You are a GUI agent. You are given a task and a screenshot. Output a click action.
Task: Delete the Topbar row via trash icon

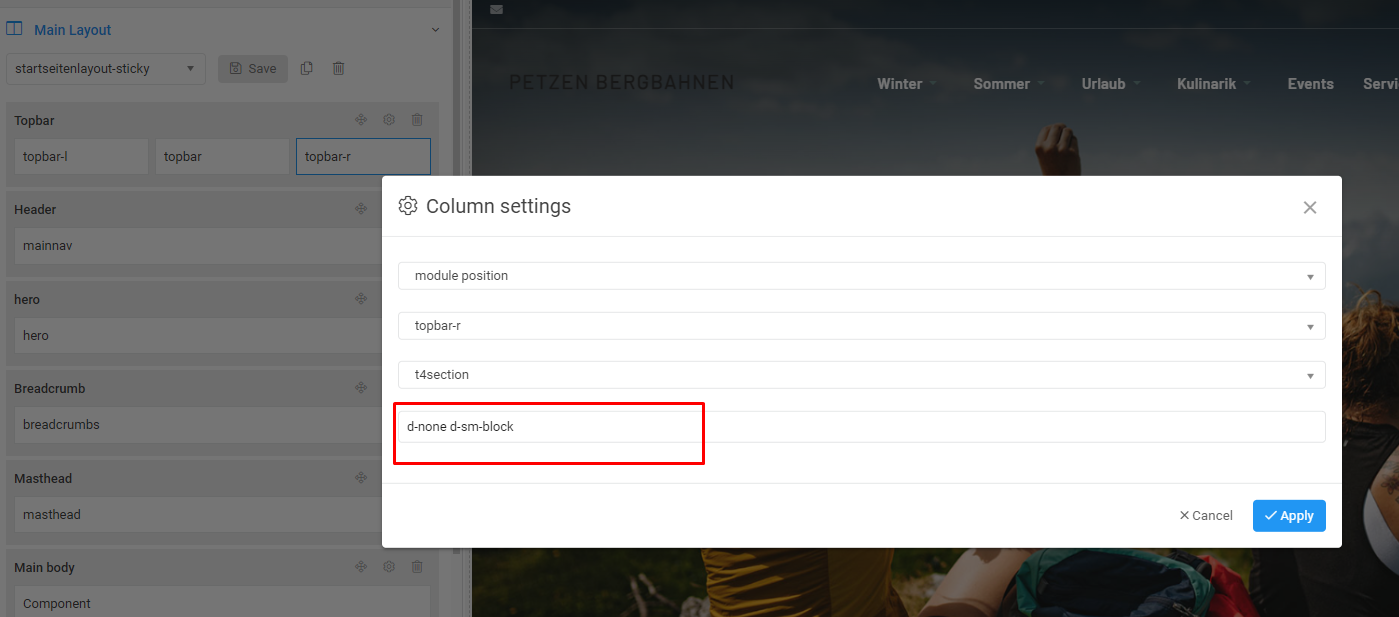417,120
